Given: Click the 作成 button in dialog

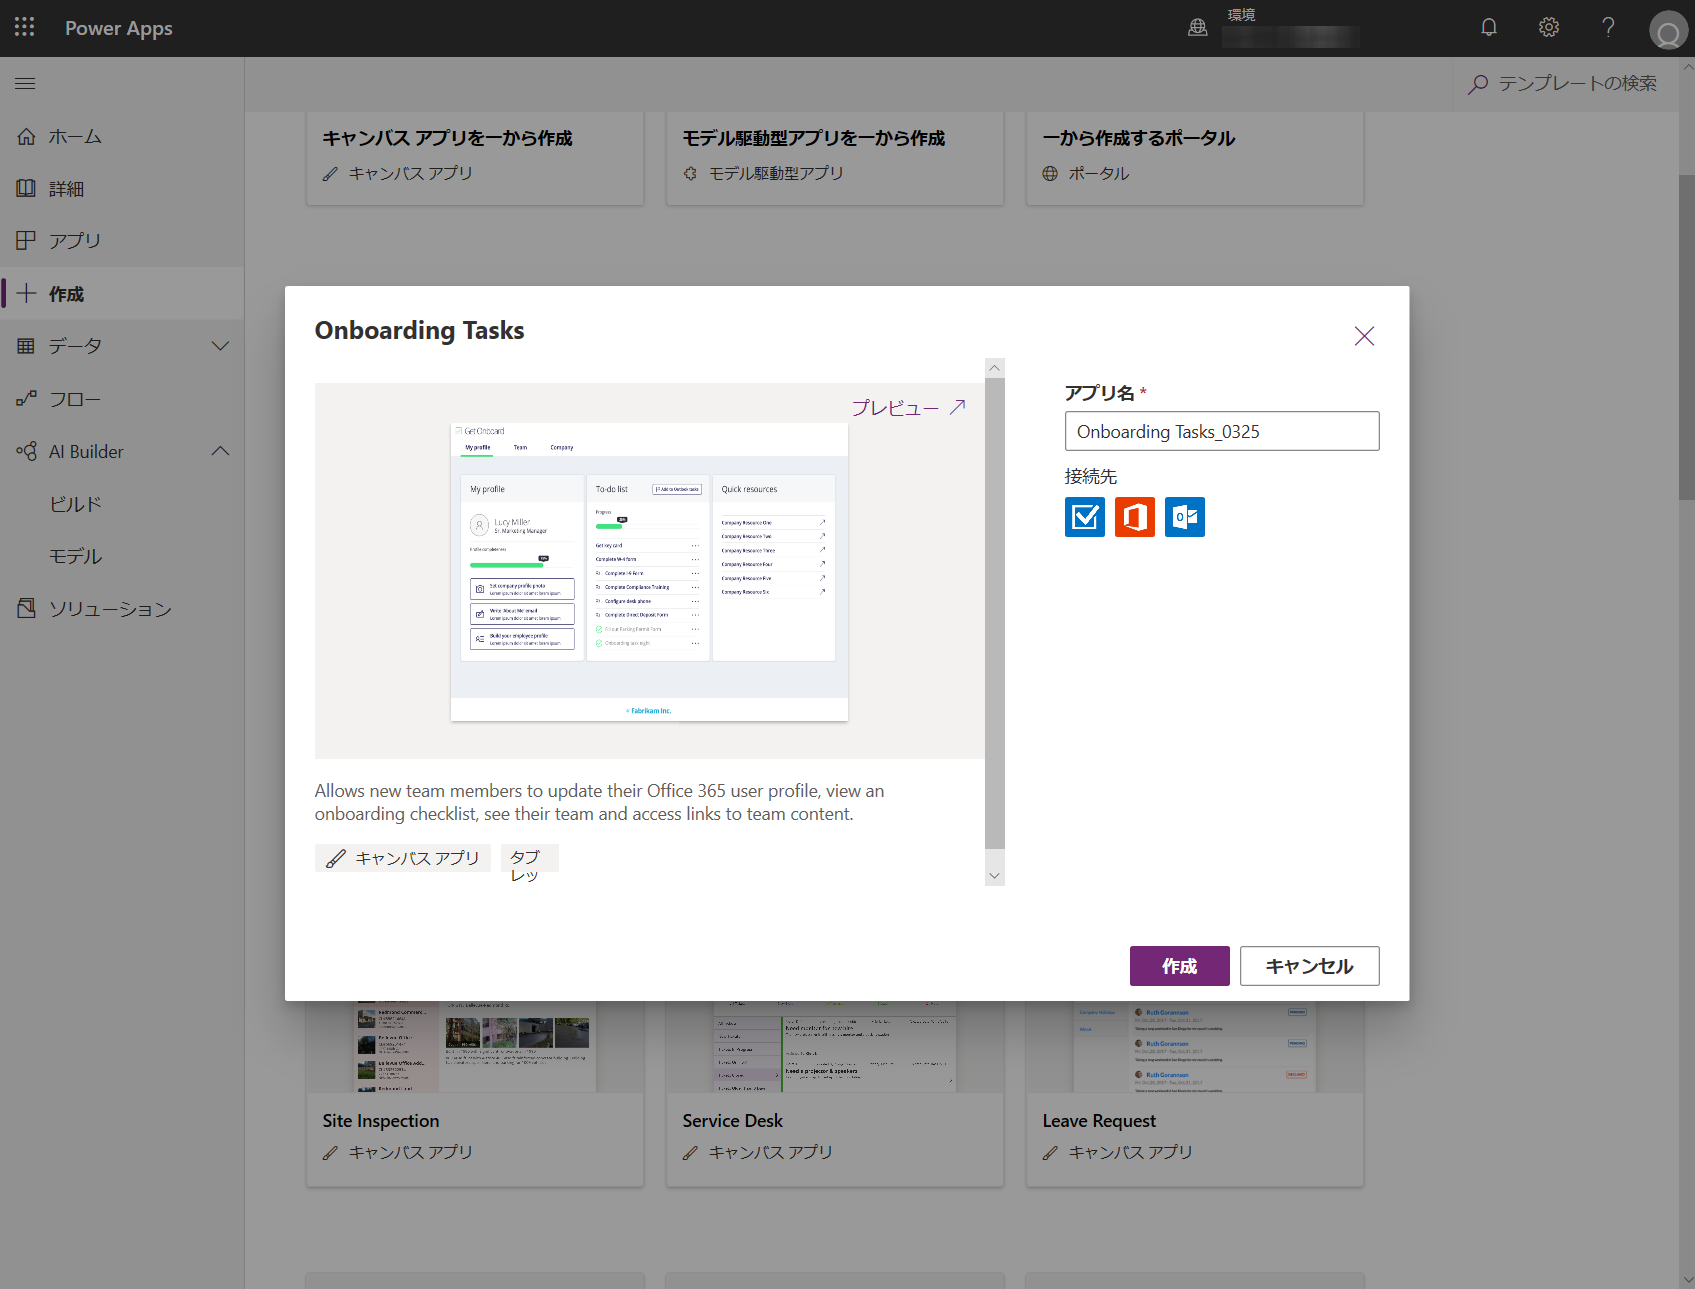Looking at the screenshot, I should coord(1180,966).
